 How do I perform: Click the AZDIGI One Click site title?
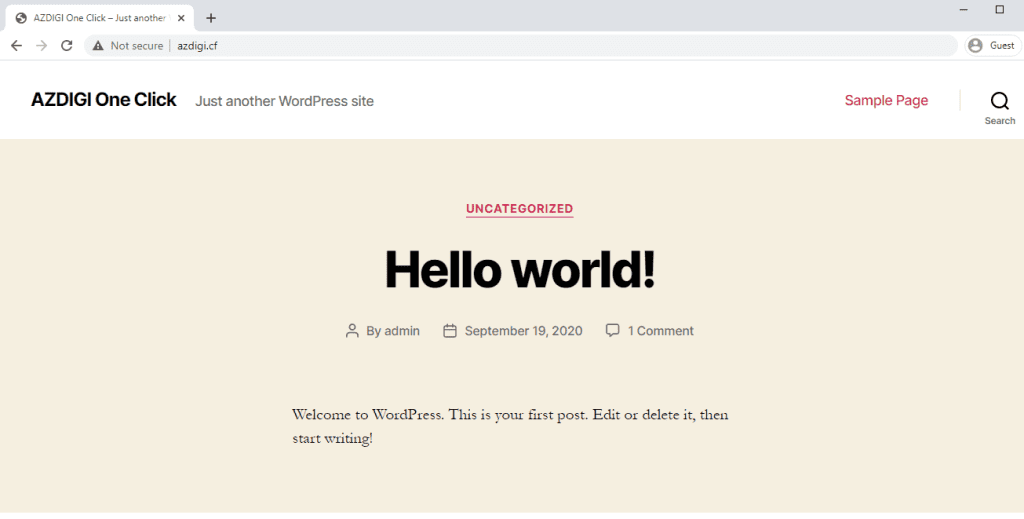point(104,100)
